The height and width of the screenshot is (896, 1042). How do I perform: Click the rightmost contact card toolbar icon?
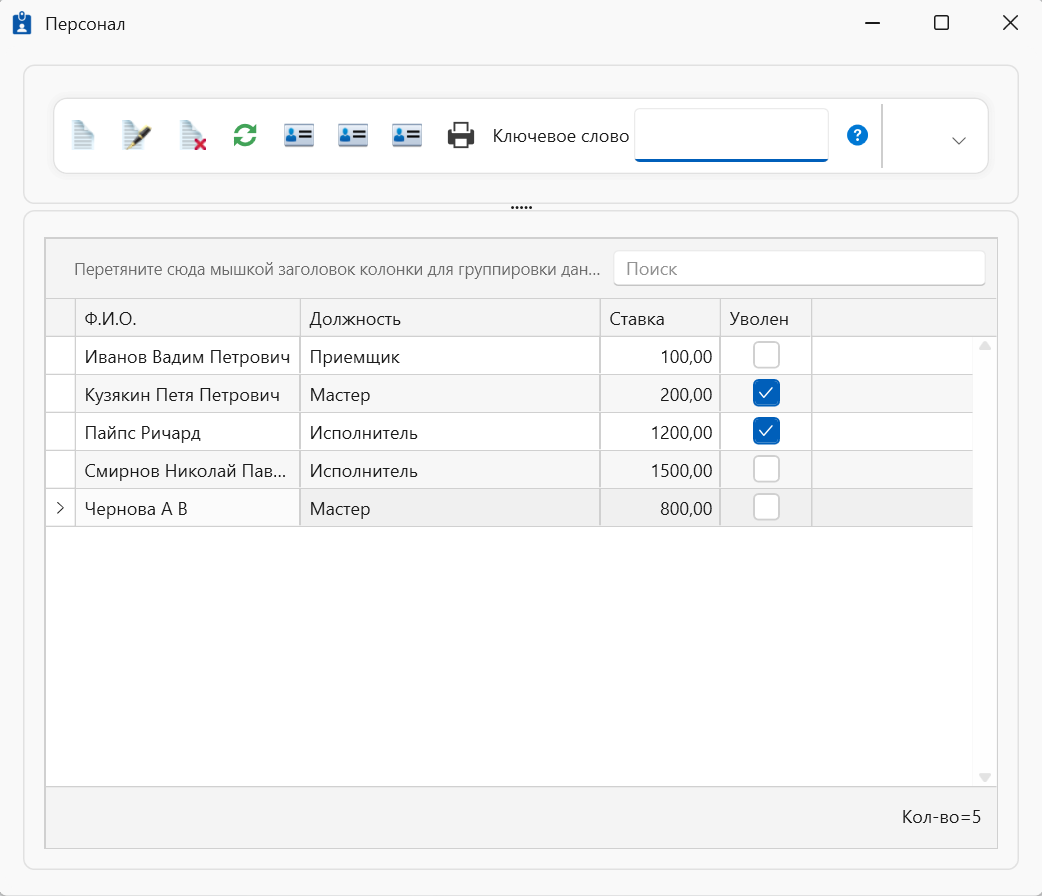407,136
